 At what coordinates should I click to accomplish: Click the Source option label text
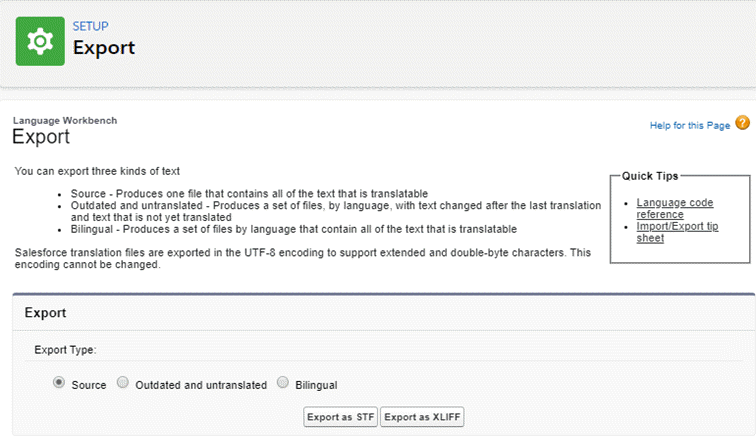pyautogui.click(x=89, y=383)
